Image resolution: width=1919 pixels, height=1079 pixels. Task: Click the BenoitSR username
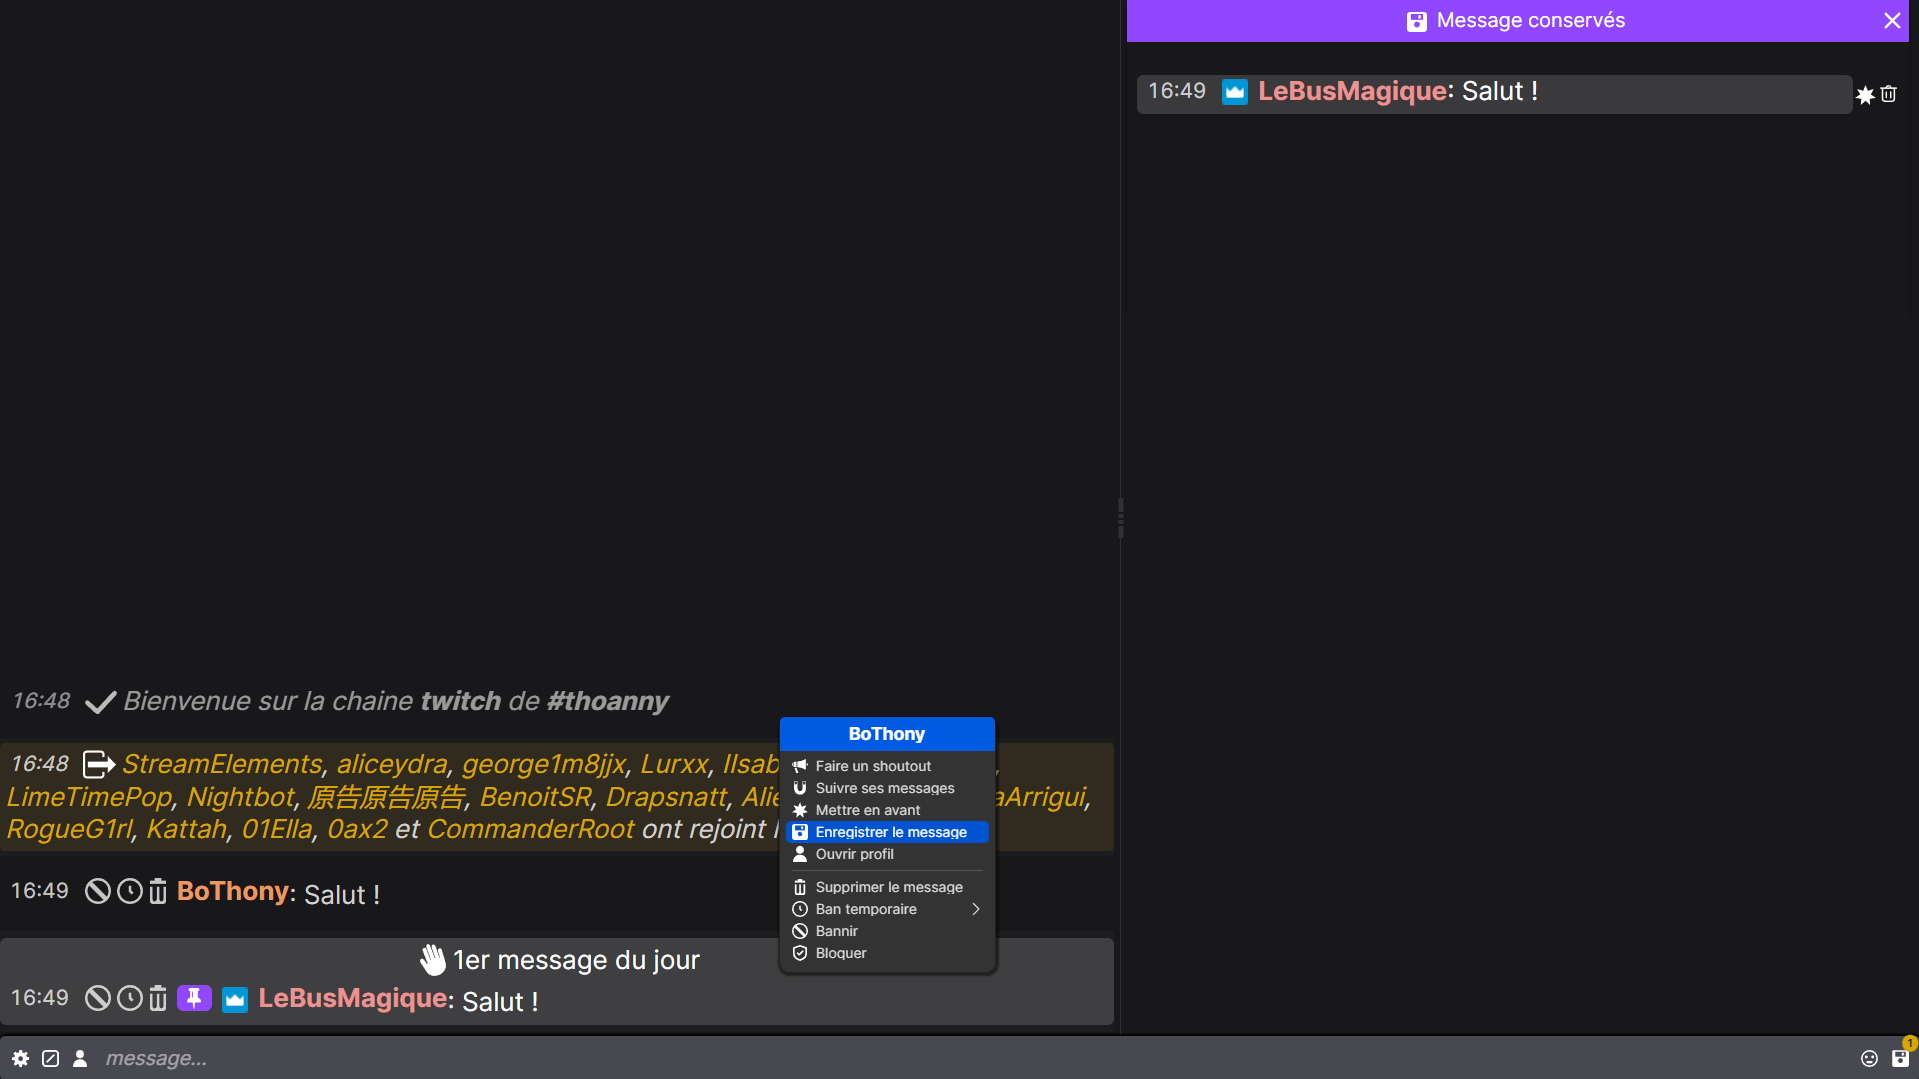click(x=535, y=797)
